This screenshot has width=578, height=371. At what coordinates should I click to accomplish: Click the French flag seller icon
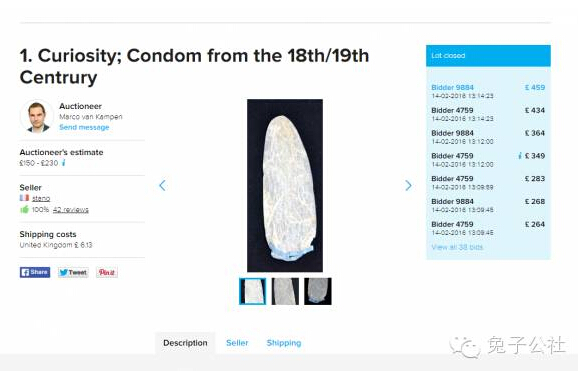tap(24, 198)
